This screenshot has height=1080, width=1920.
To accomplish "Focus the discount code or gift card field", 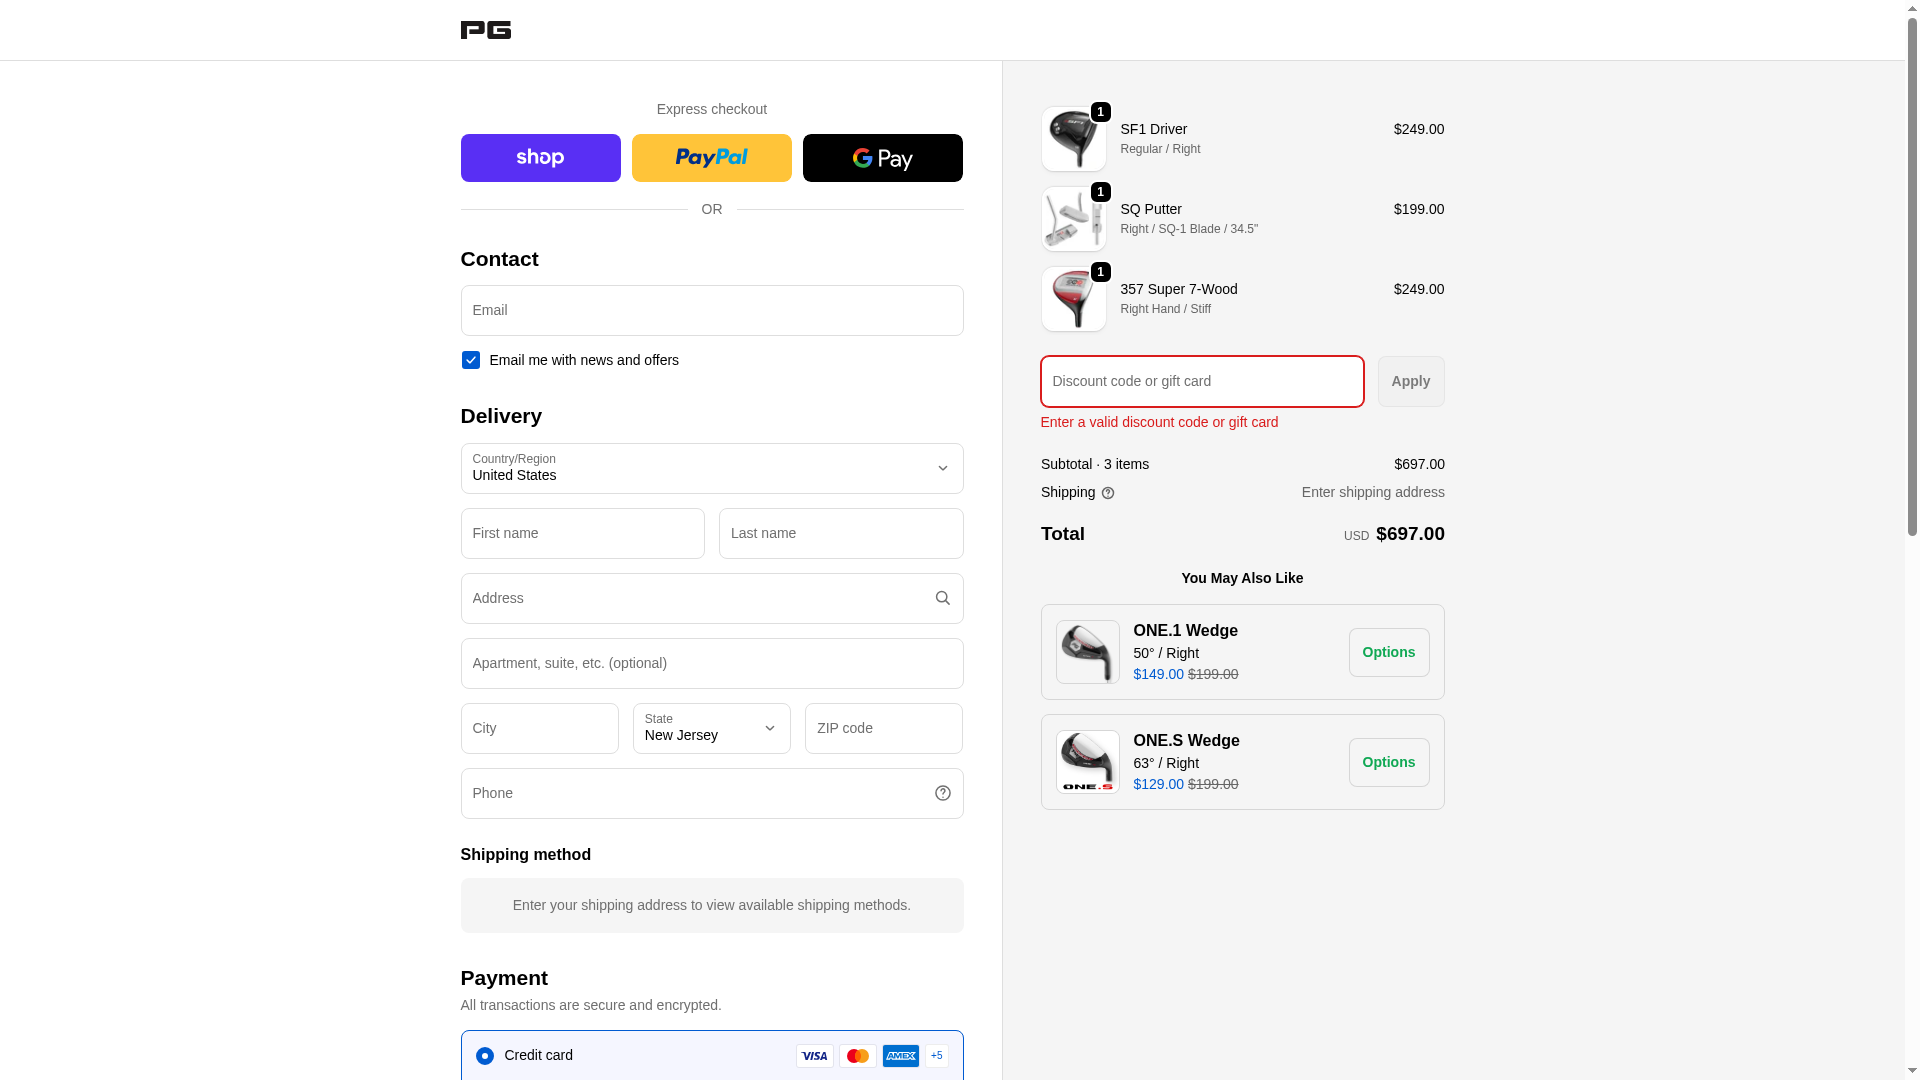I will coord(1201,381).
